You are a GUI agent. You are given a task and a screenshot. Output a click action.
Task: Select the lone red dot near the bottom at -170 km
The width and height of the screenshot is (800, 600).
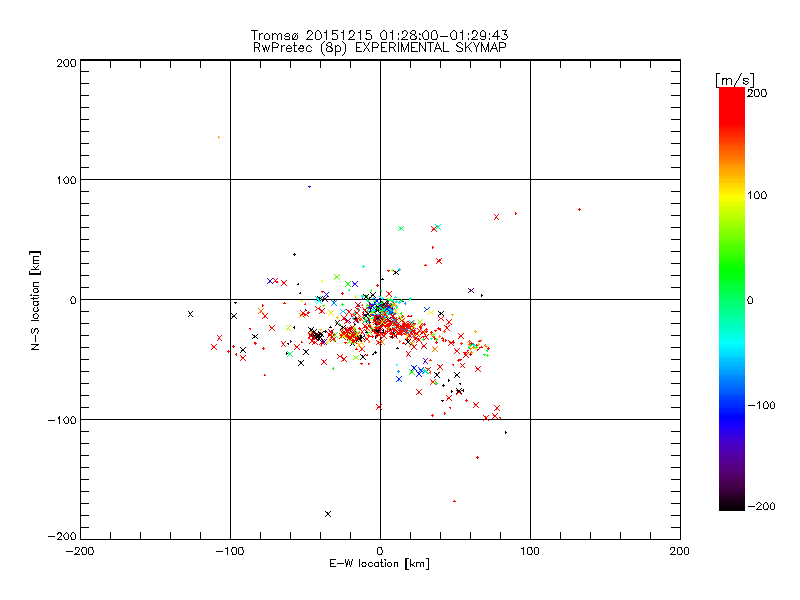[454, 501]
